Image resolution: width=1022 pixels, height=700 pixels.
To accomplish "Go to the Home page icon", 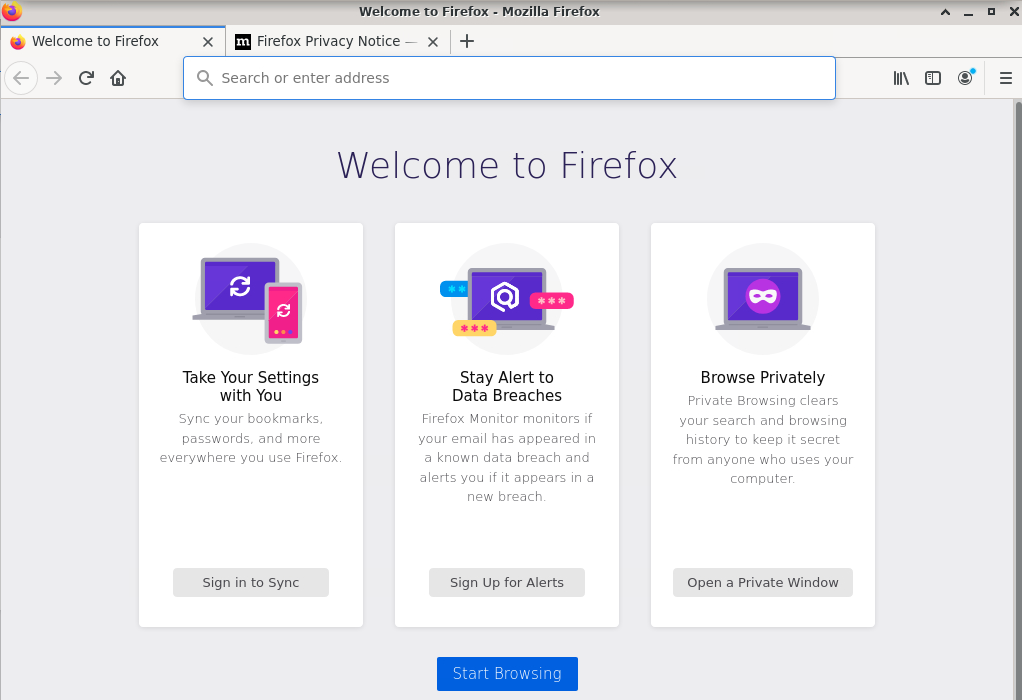I will point(118,78).
